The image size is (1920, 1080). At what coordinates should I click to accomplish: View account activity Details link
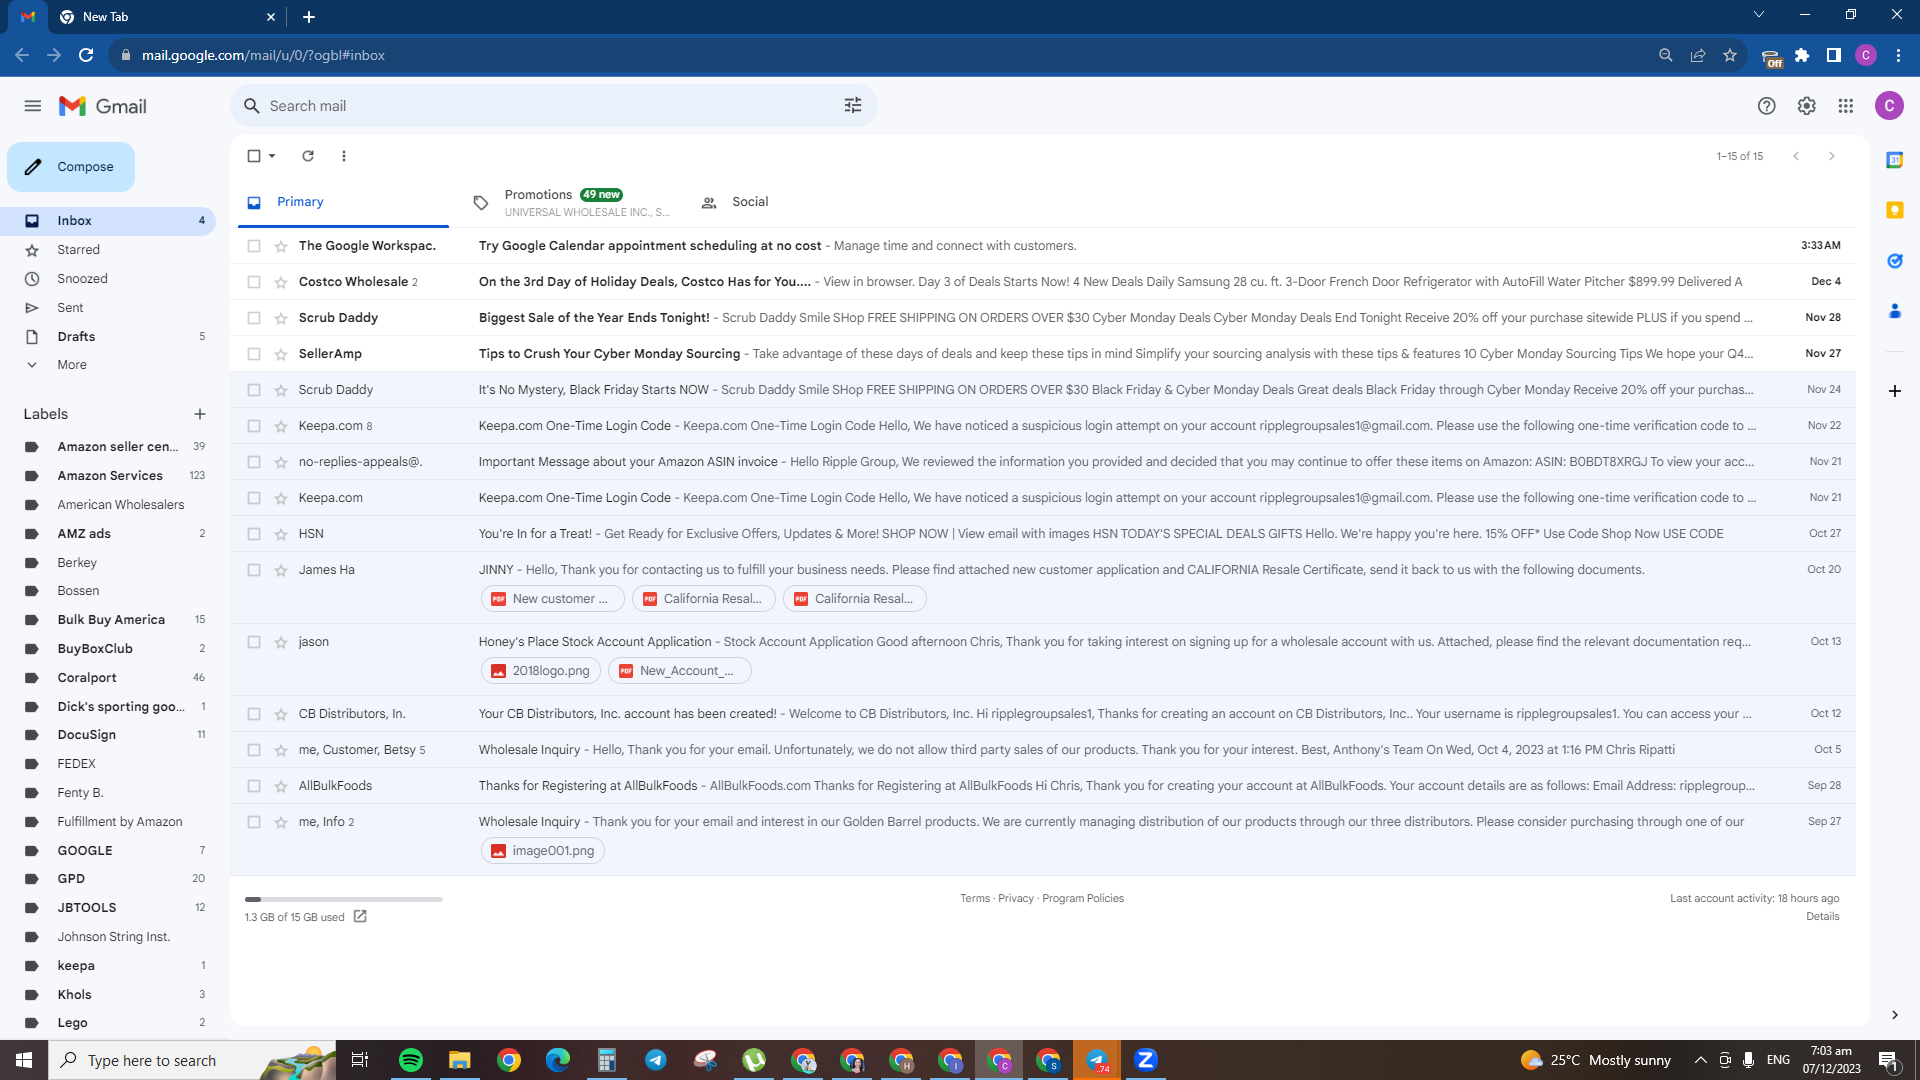pyautogui.click(x=1823, y=917)
